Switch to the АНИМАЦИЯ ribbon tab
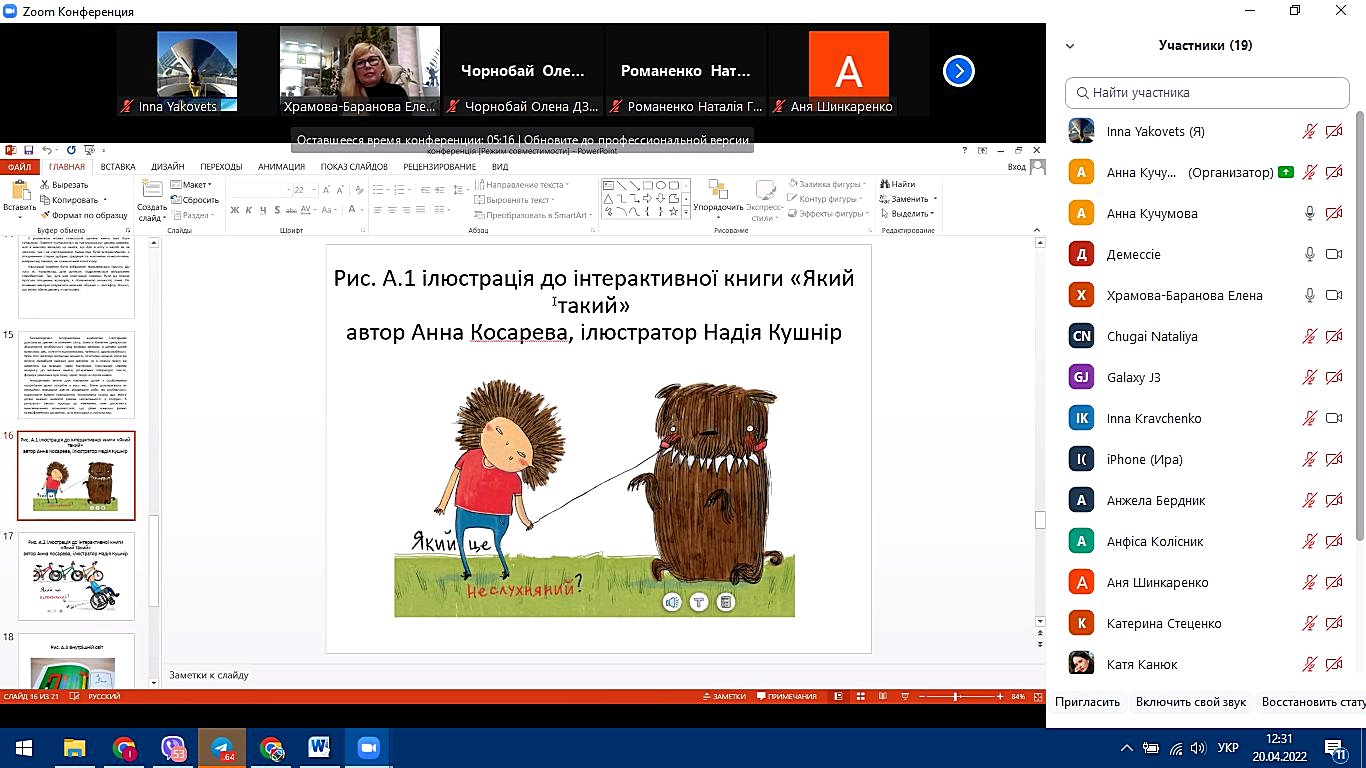The width and height of the screenshot is (1366, 768). click(x=281, y=167)
